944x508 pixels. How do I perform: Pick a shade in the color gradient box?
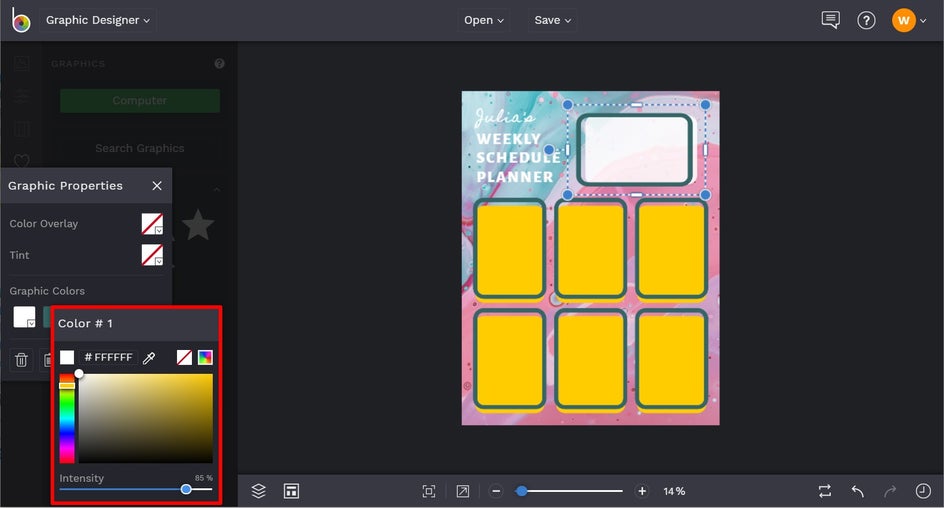(x=146, y=418)
